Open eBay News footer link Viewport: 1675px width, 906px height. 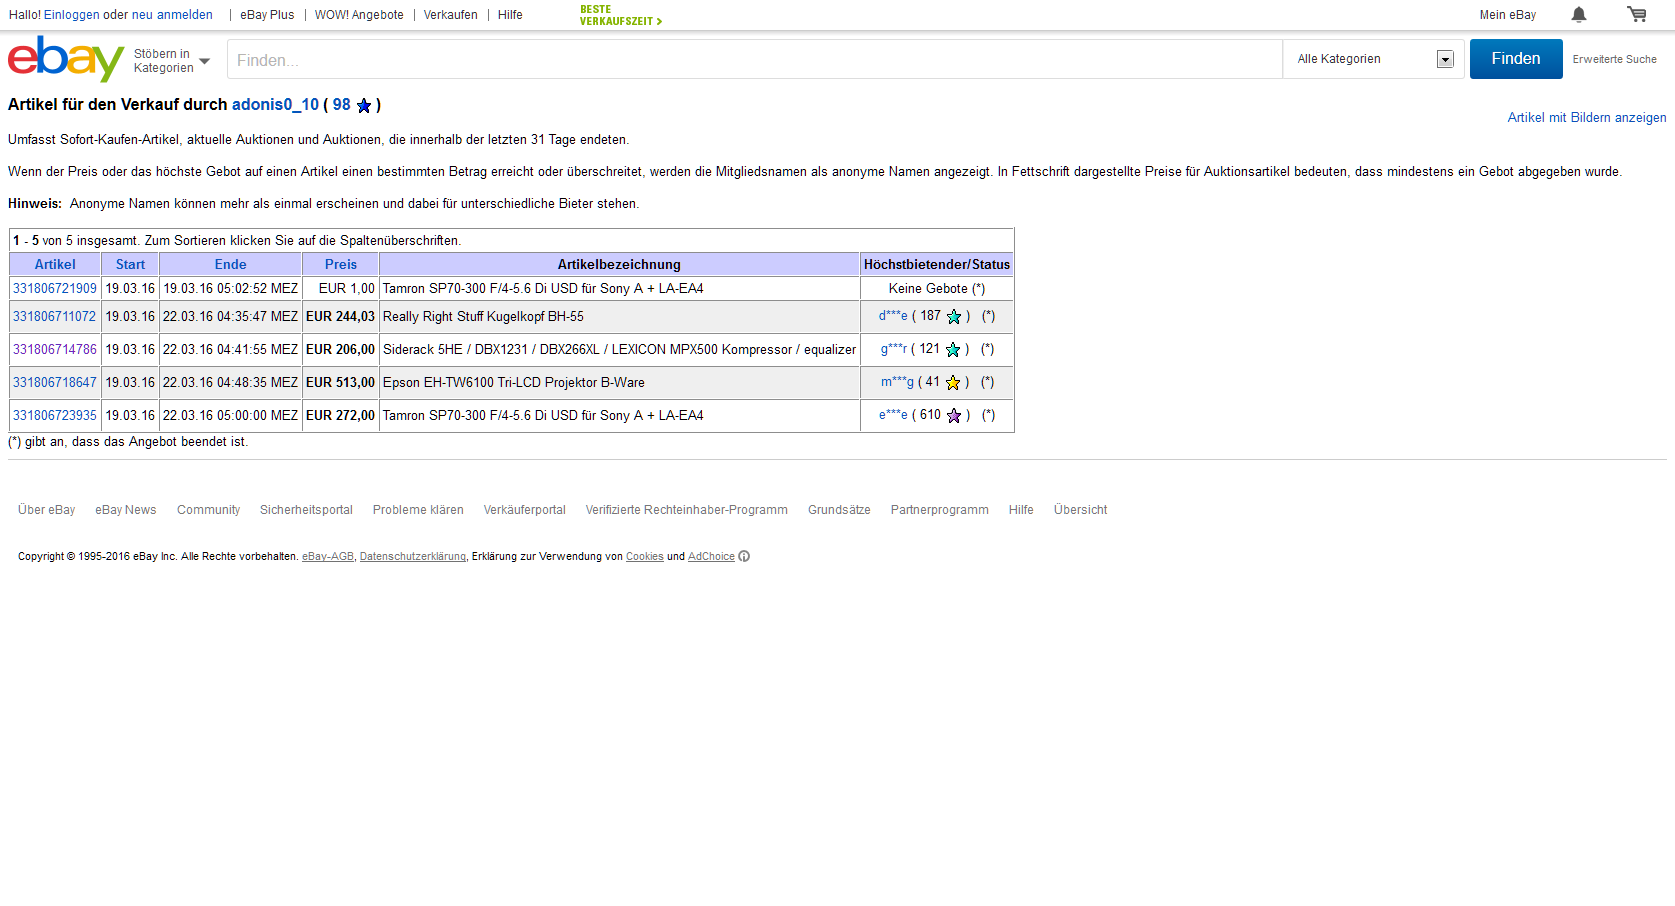(x=126, y=510)
